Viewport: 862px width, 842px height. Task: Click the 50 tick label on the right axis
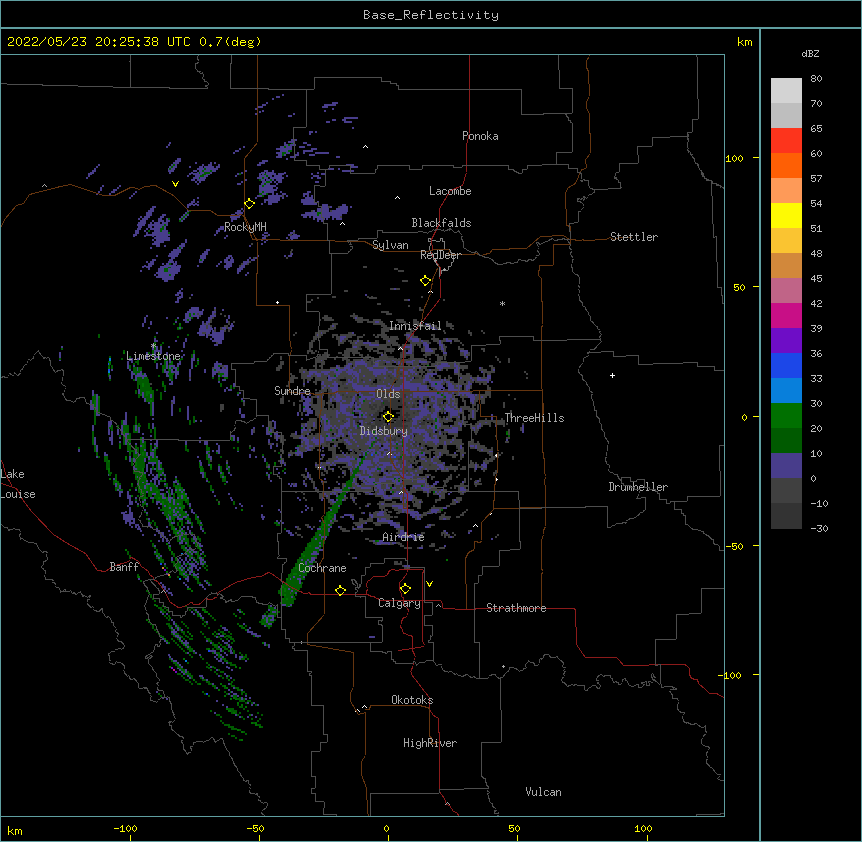(739, 287)
